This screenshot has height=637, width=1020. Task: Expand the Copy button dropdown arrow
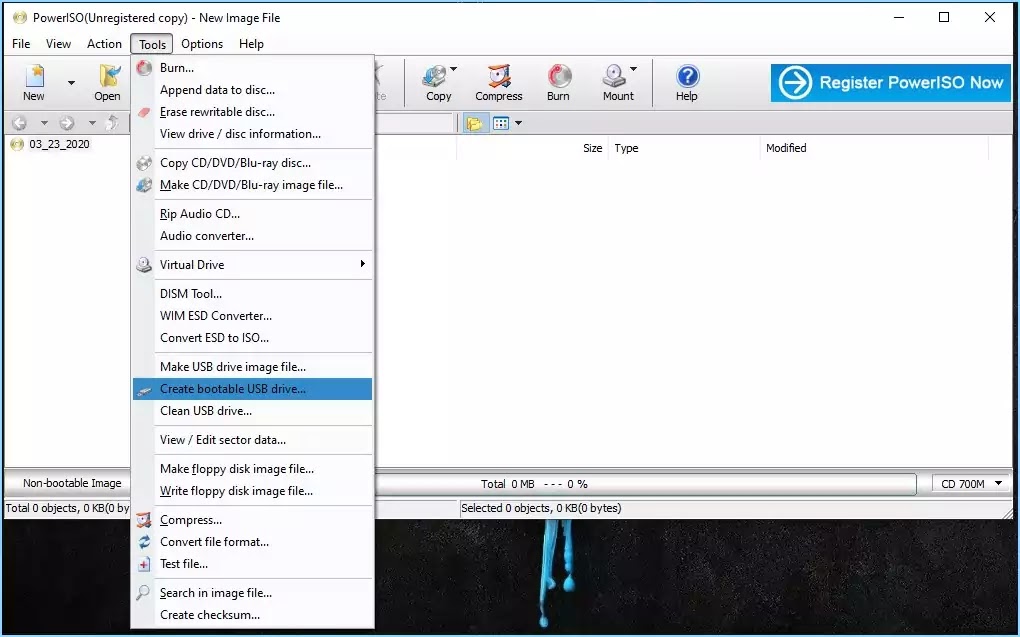point(453,69)
